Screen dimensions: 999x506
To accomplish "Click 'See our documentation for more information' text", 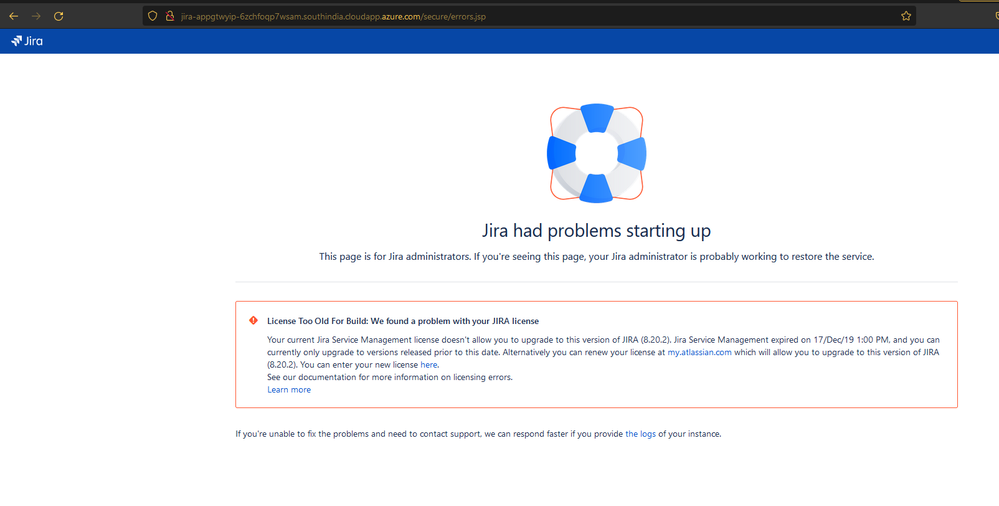I will (x=390, y=377).
